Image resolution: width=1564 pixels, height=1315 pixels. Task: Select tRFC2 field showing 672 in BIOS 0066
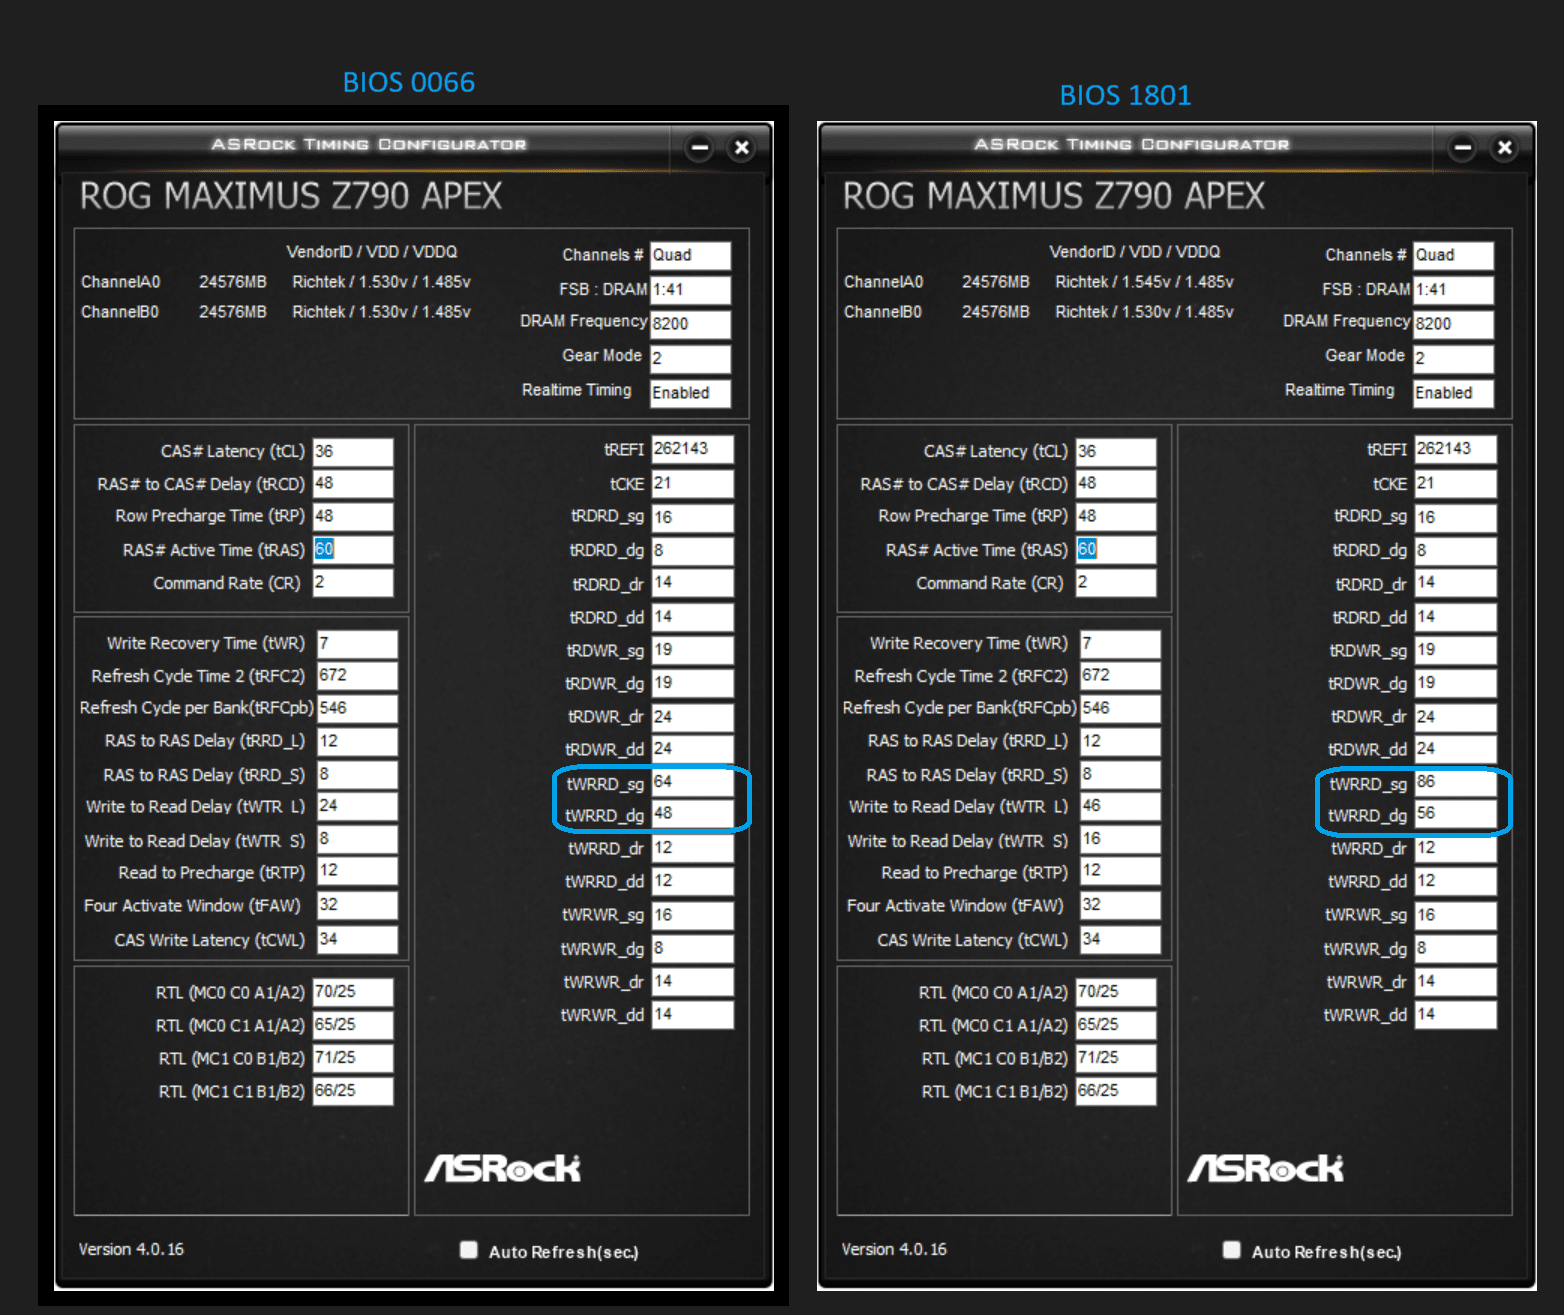(x=357, y=676)
